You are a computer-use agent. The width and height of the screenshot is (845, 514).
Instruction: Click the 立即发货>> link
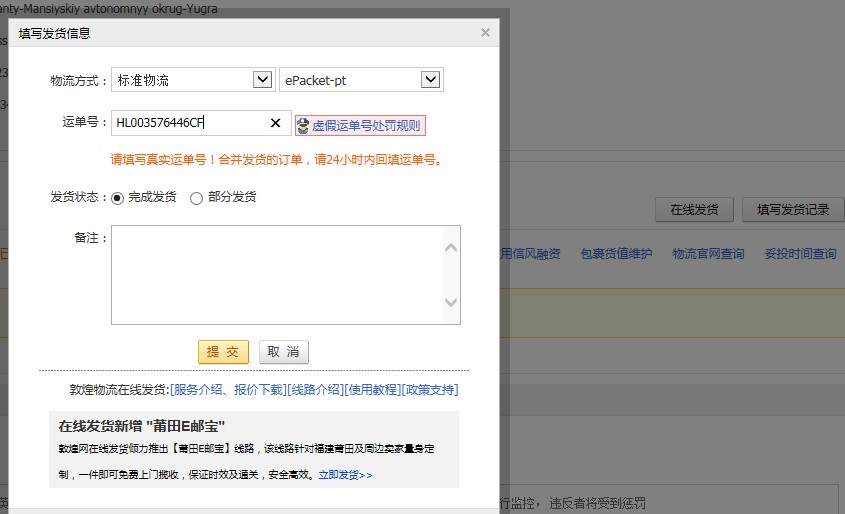point(345,475)
